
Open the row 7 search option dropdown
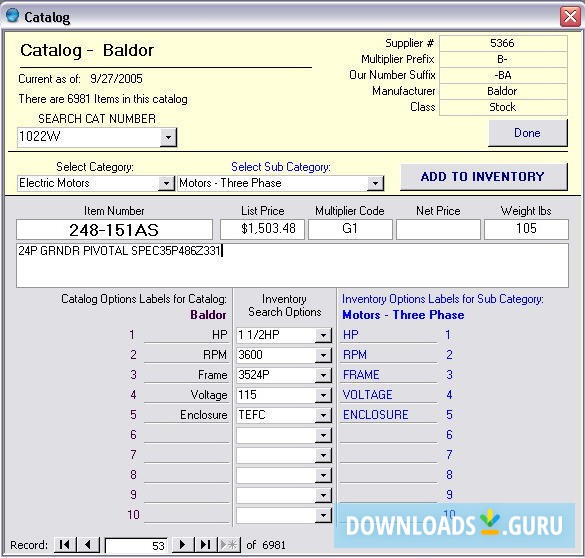tap(323, 455)
